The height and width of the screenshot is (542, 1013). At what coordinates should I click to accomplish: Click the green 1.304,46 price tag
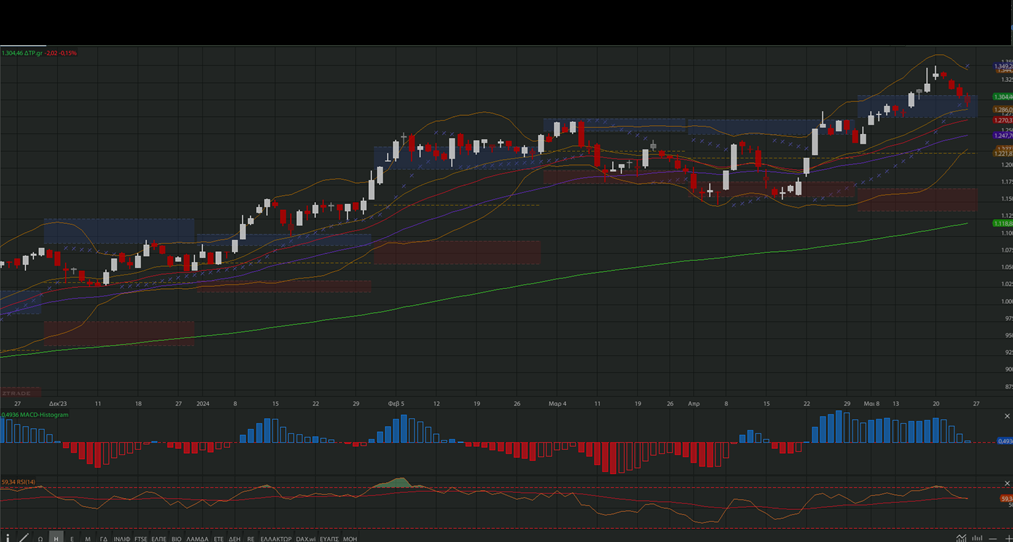point(1003,97)
